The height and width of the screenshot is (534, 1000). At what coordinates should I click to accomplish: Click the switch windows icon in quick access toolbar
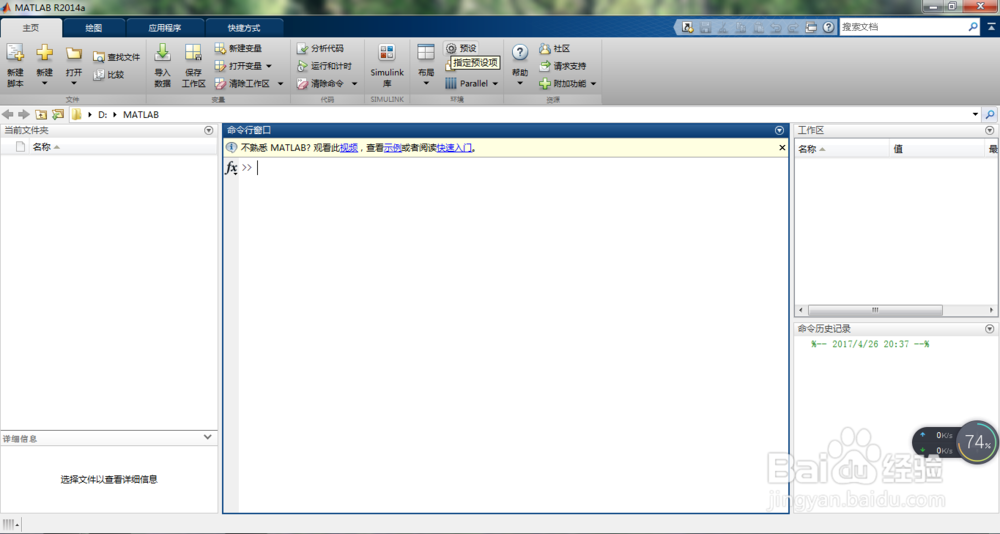coord(811,27)
